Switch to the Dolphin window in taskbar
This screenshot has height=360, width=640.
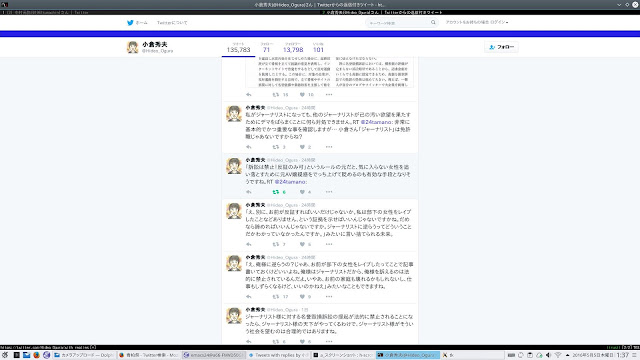[x=83, y=355]
